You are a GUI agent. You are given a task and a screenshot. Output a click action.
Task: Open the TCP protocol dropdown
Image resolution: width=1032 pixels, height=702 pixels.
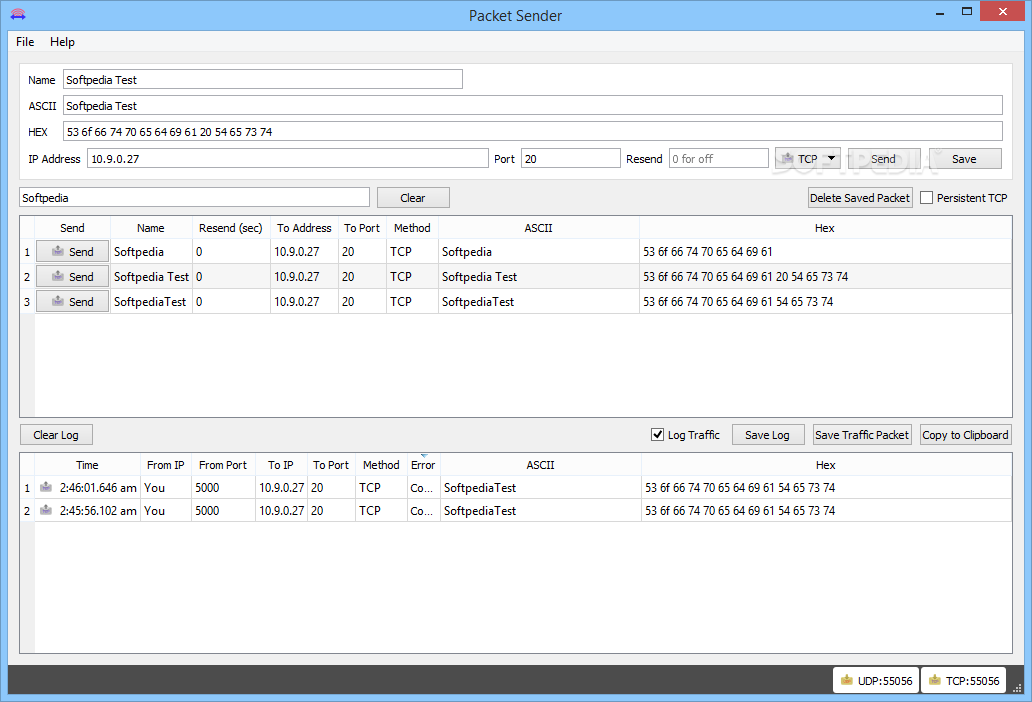(x=808, y=159)
